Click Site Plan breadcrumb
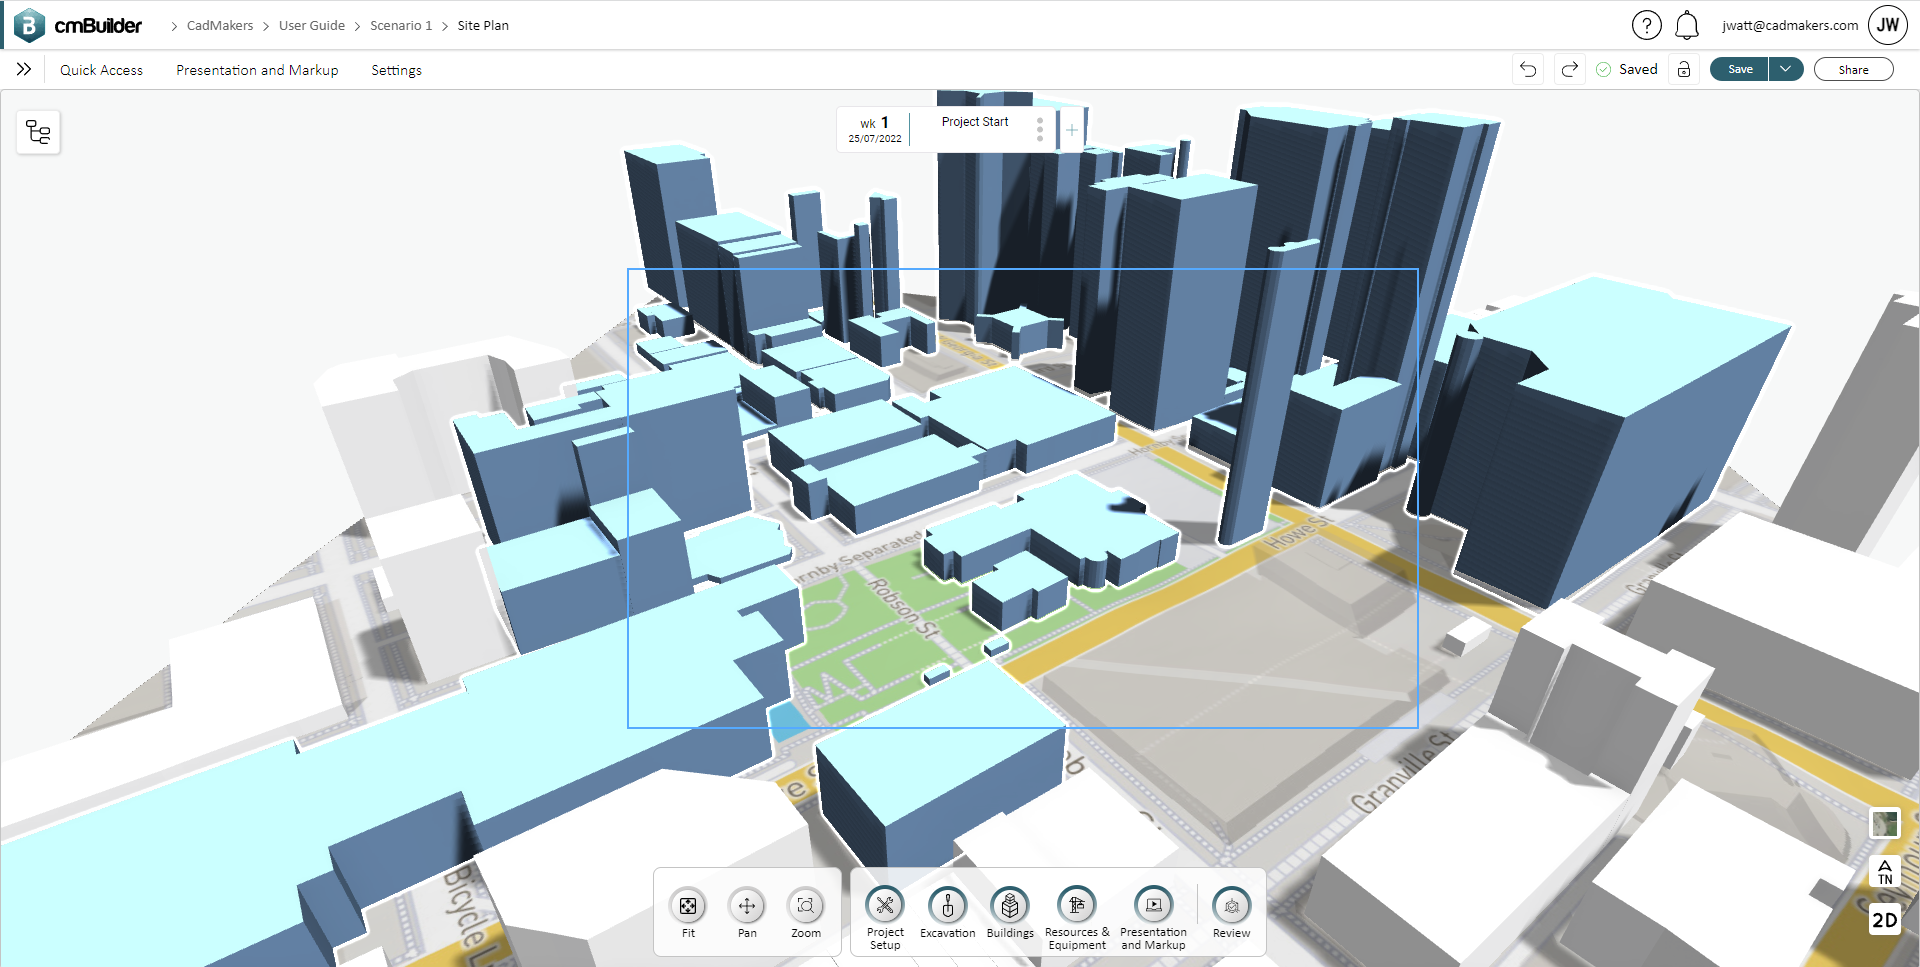The height and width of the screenshot is (967, 1920). [483, 26]
